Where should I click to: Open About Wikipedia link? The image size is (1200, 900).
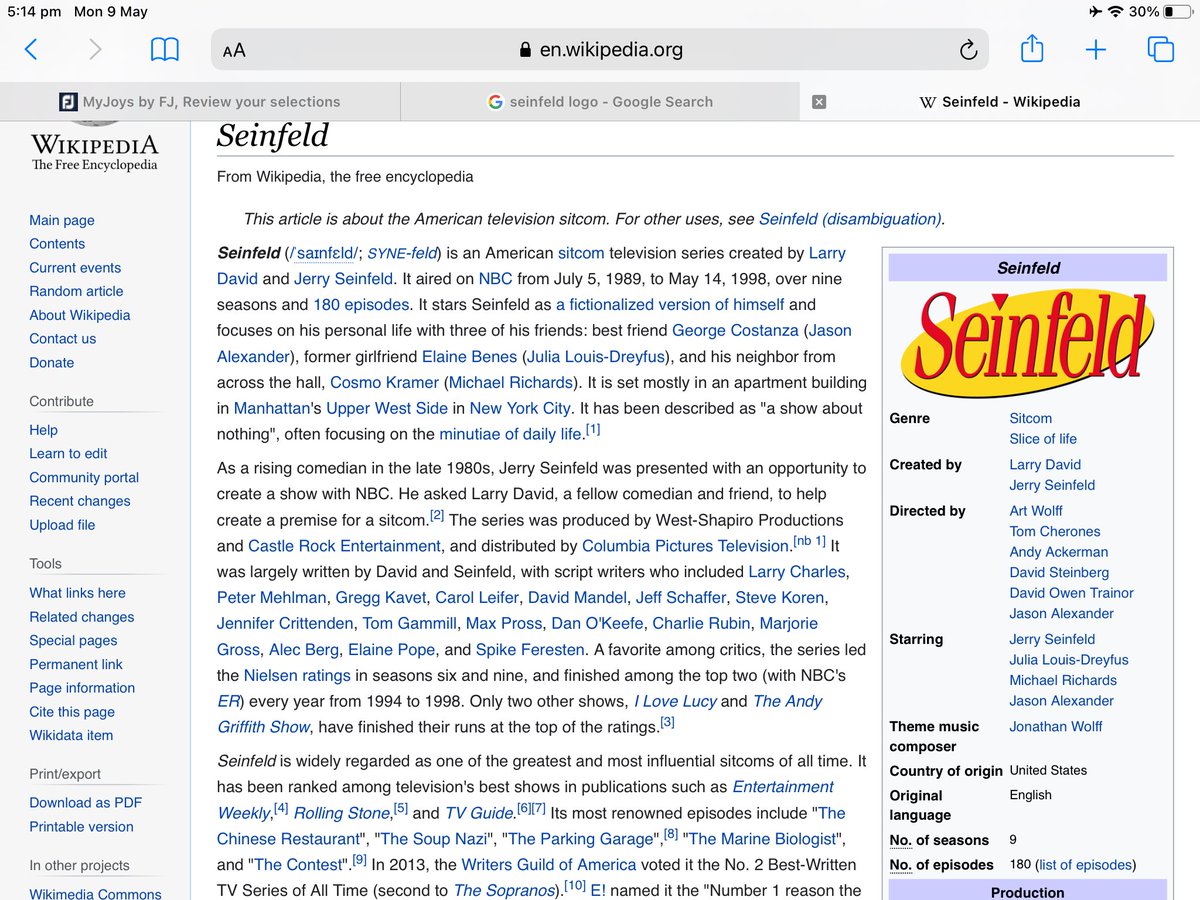pos(80,315)
